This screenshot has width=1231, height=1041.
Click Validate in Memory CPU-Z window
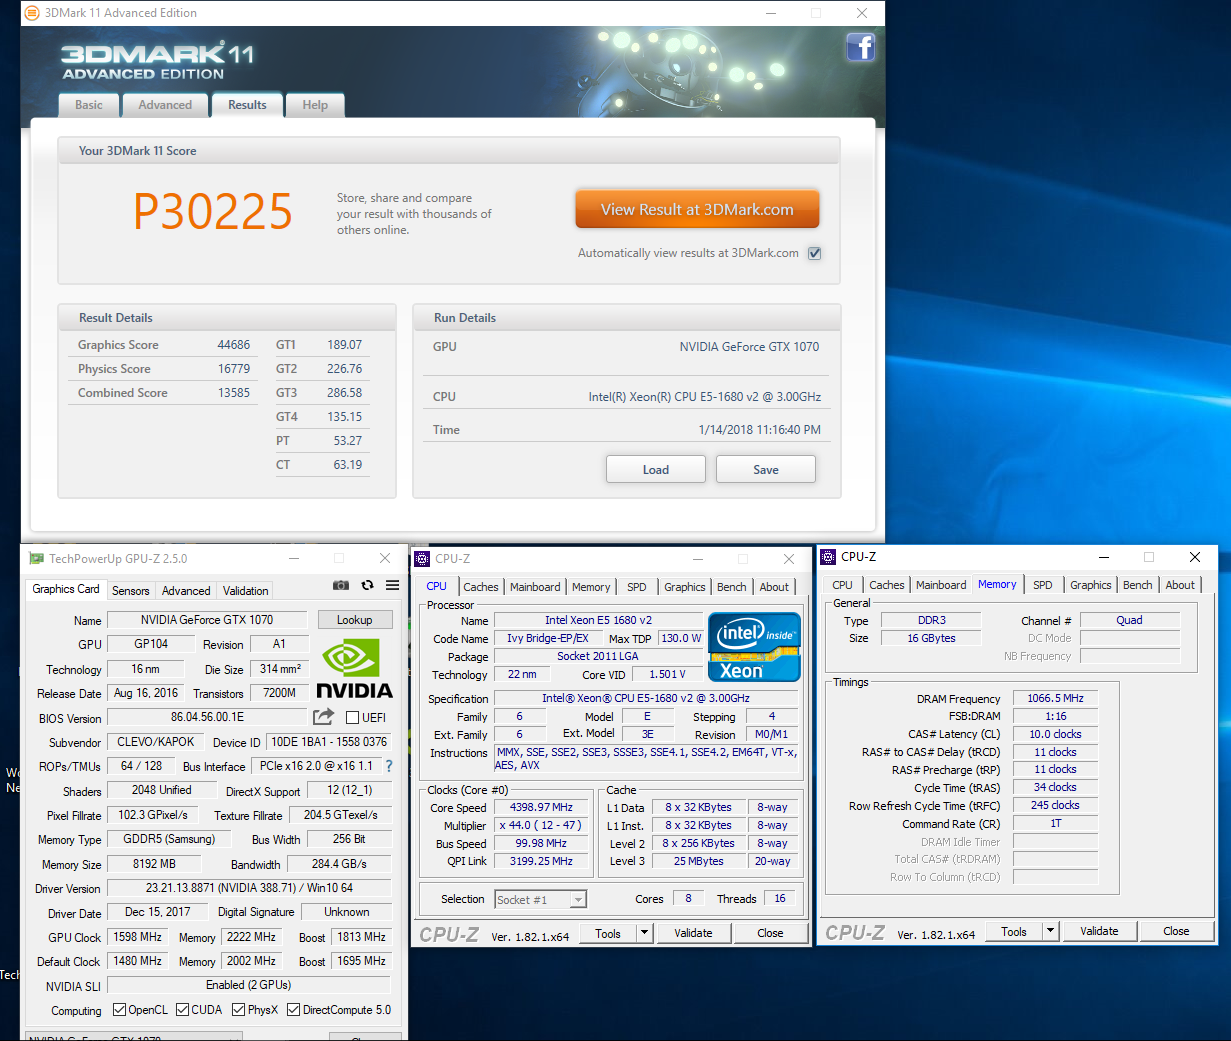pos(1099,931)
